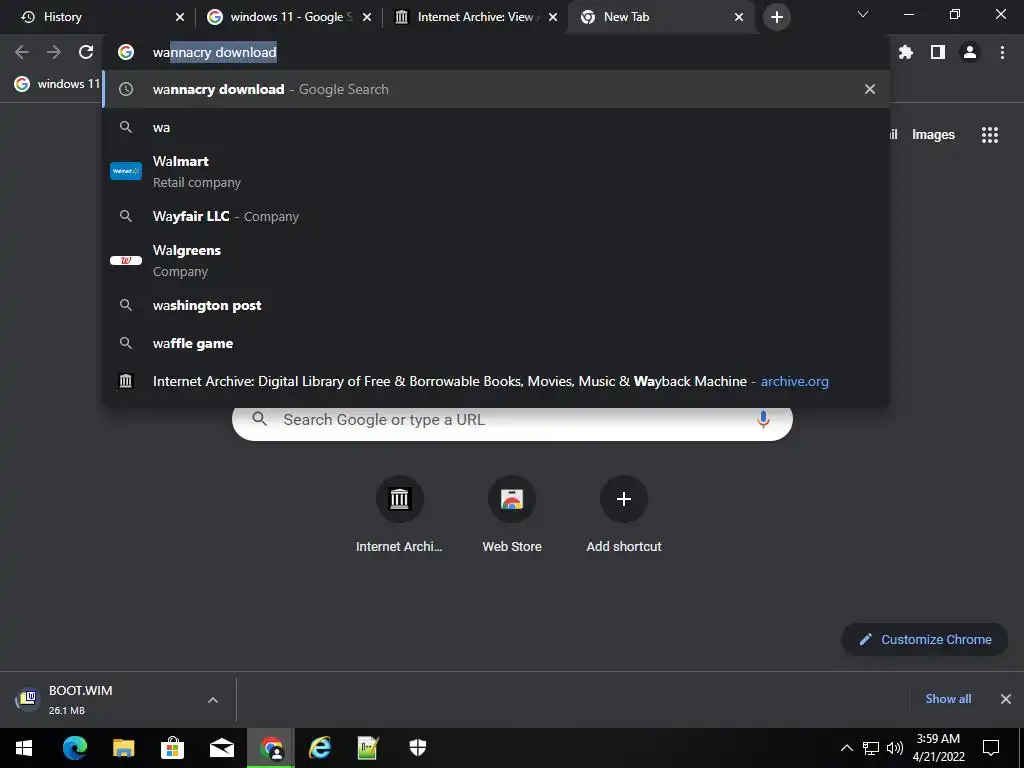The height and width of the screenshot is (768, 1024).
Task: Open the notification center icon
Action: click(991, 748)
